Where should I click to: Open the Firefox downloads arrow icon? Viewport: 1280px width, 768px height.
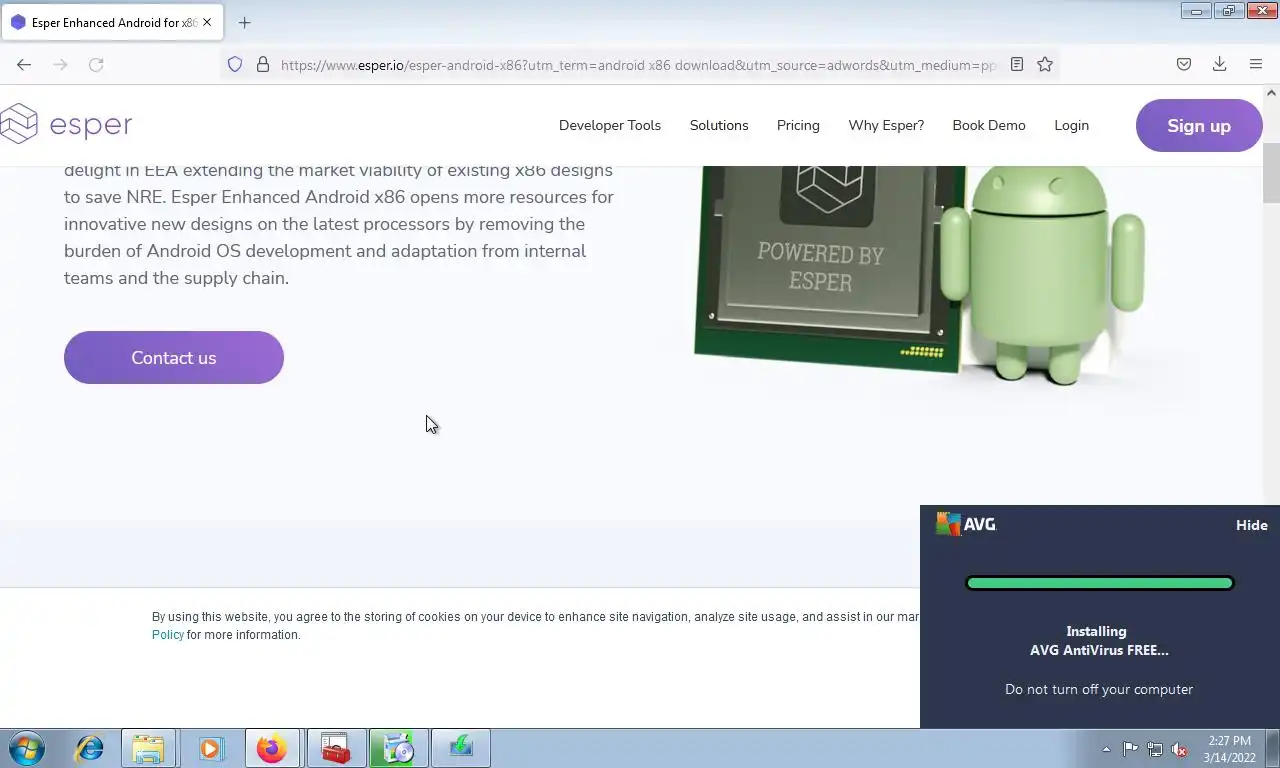(1220, 64)
